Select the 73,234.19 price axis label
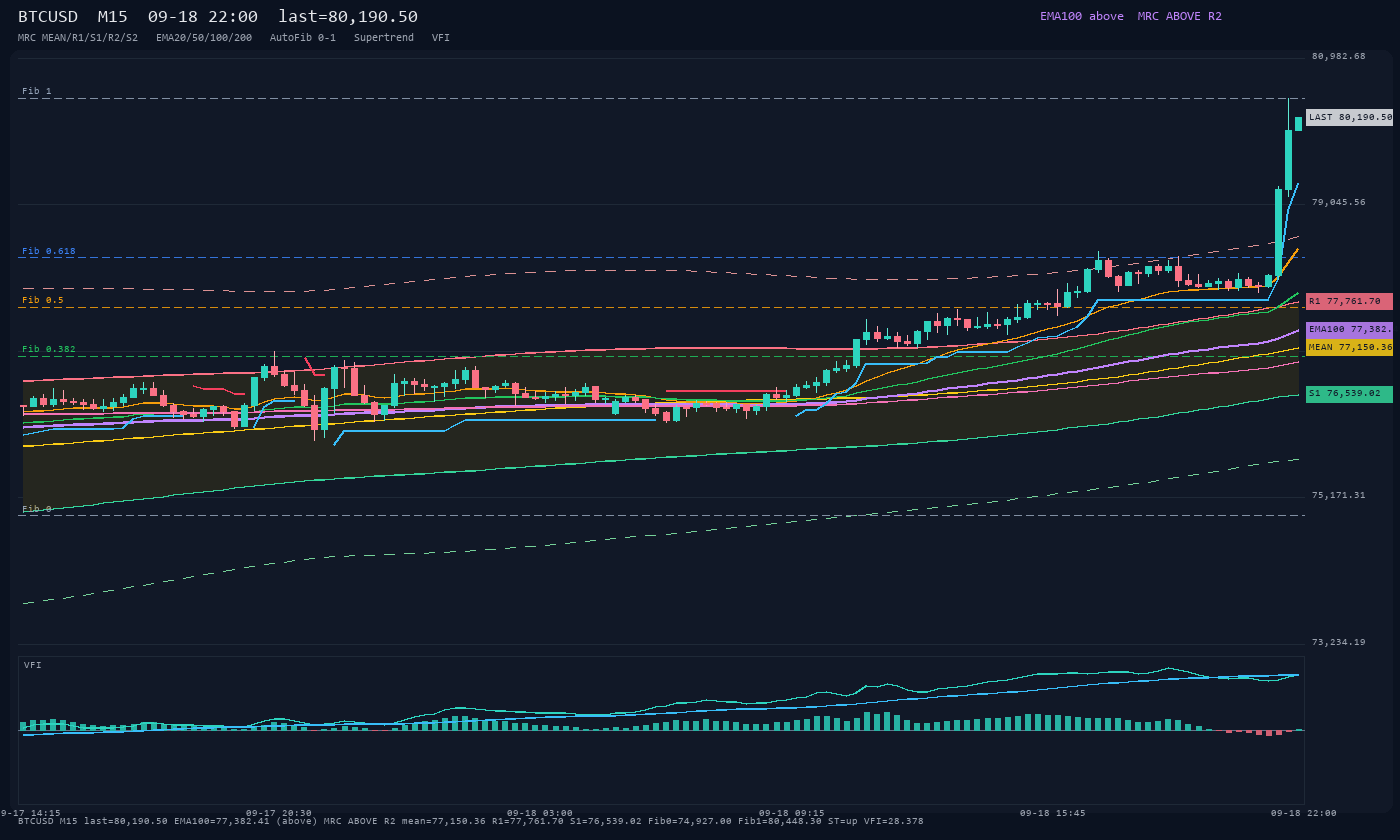The height and width of the screenshot is (840, 1400). point(1339,642)
